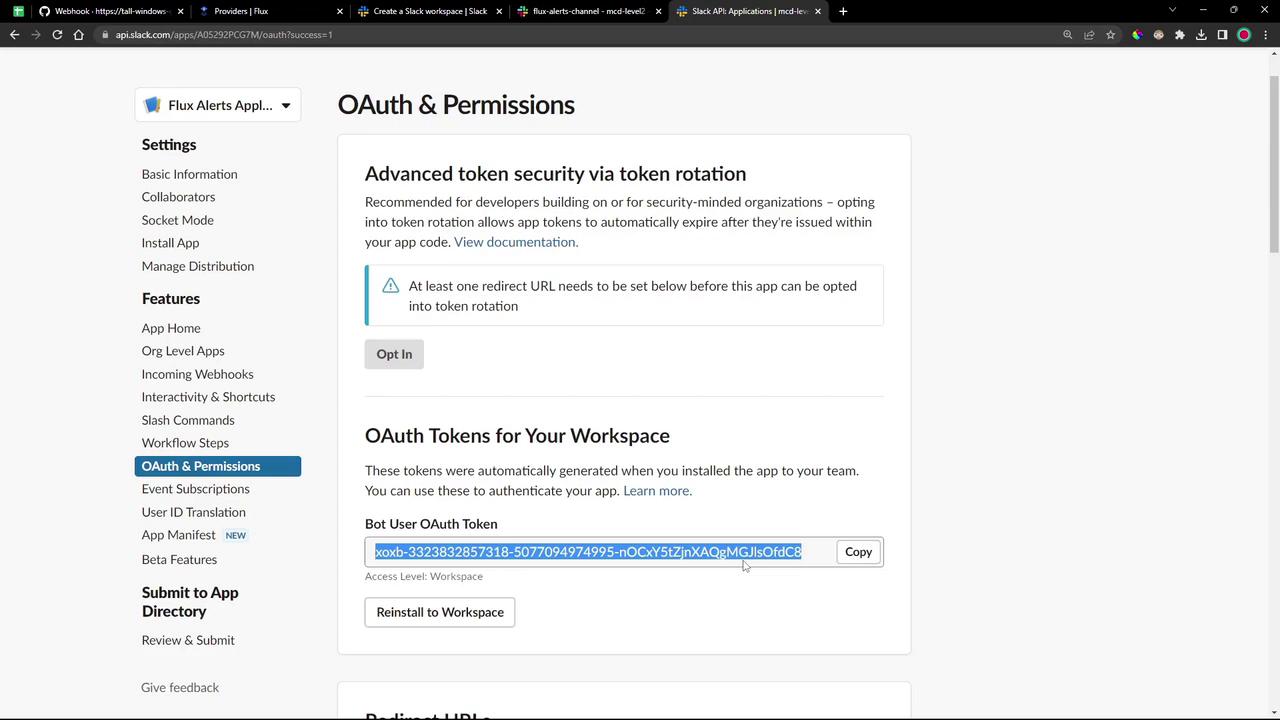Open the browser profile avatar
Image resolution: width=1280 pixels, height=720 pixels.
coord(1244,35)
